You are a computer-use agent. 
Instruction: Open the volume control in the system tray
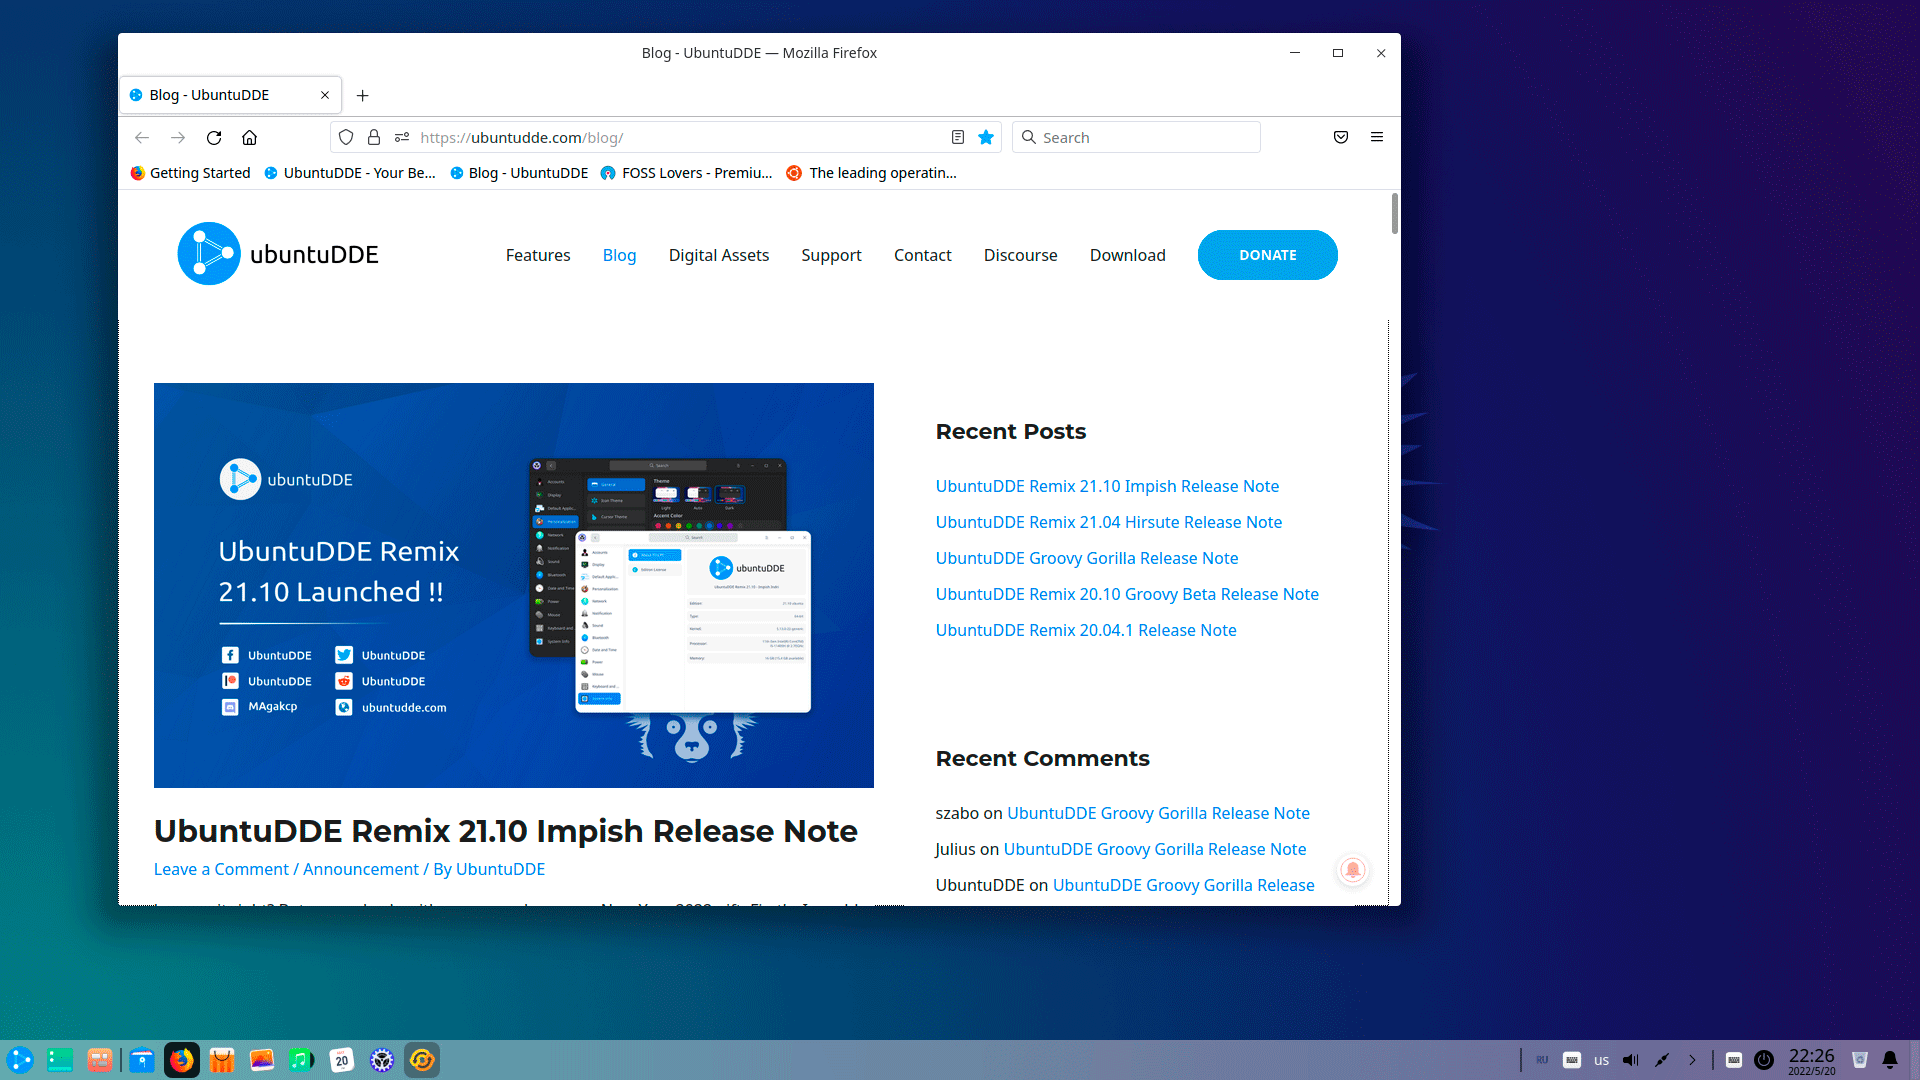tap(1631, 1060)
